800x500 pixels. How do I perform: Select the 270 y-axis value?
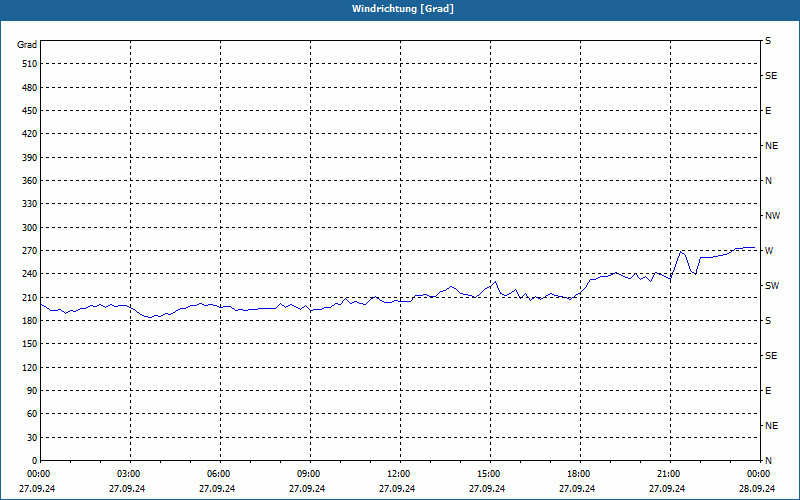(x=30, y=251)
